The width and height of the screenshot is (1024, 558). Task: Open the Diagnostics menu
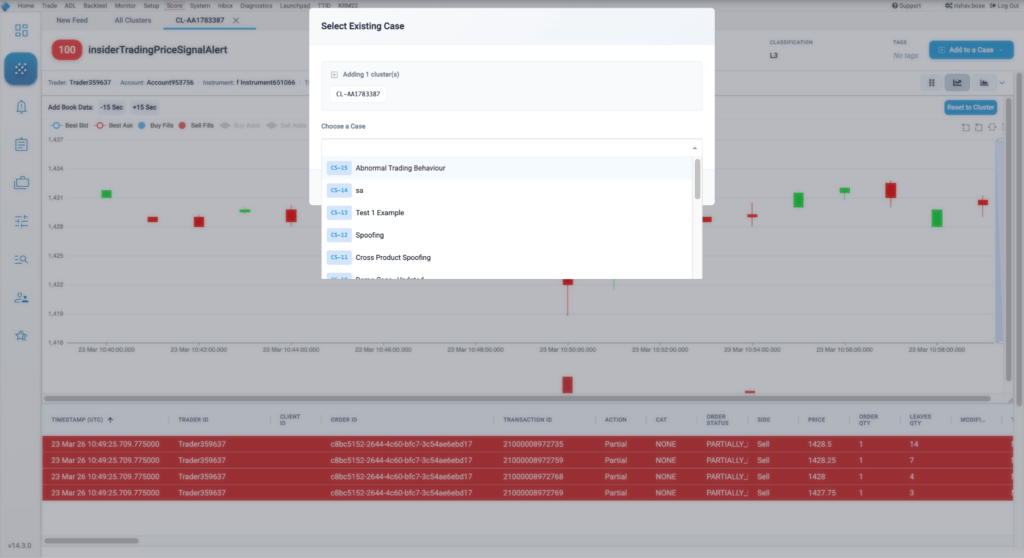click(256, 5)
